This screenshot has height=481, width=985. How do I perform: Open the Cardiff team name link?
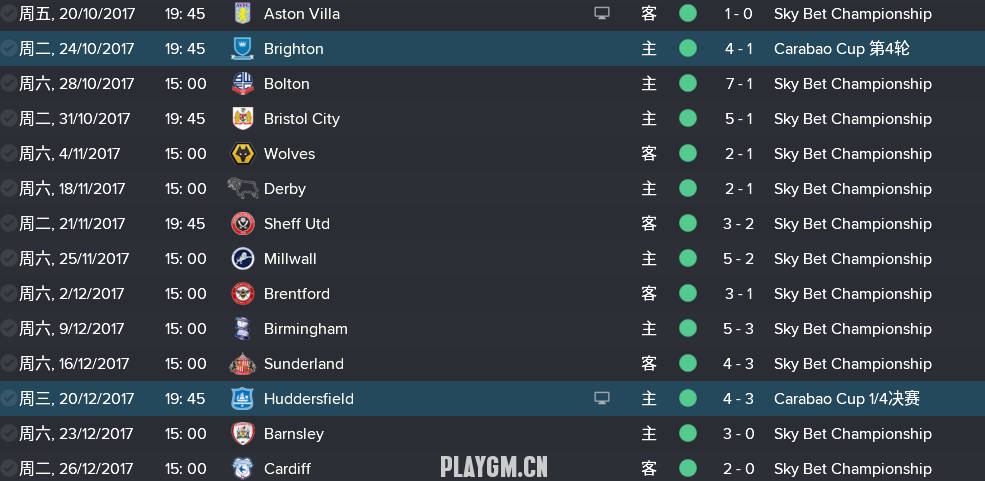tap(287, 468)
